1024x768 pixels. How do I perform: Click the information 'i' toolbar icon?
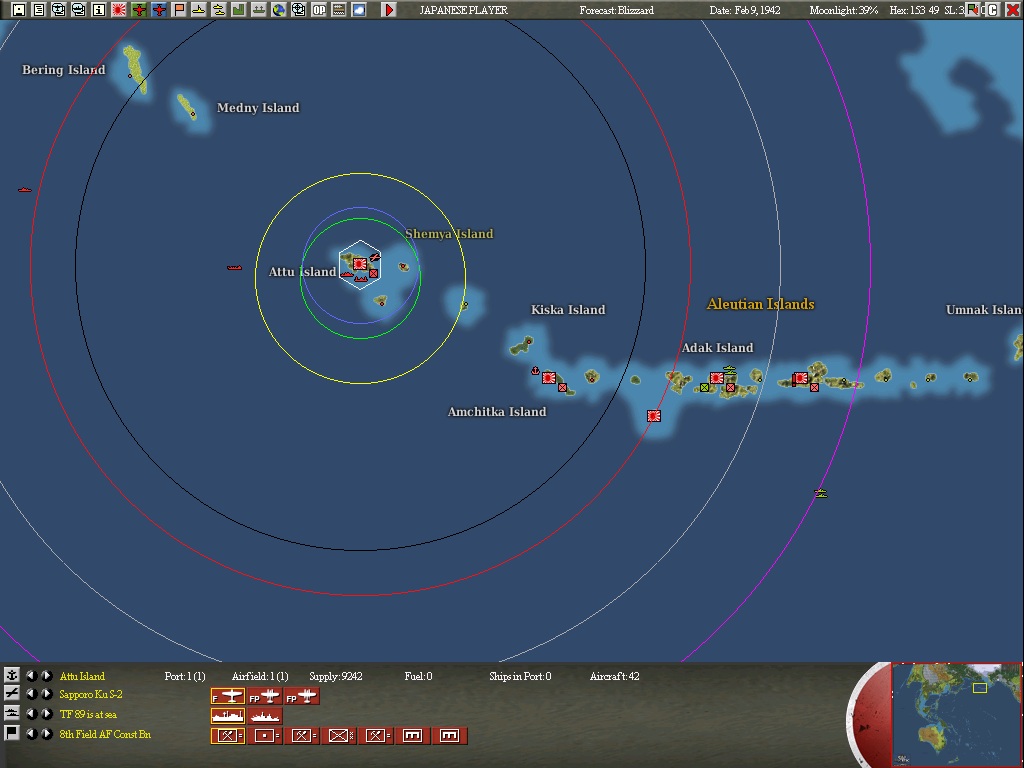97,9
